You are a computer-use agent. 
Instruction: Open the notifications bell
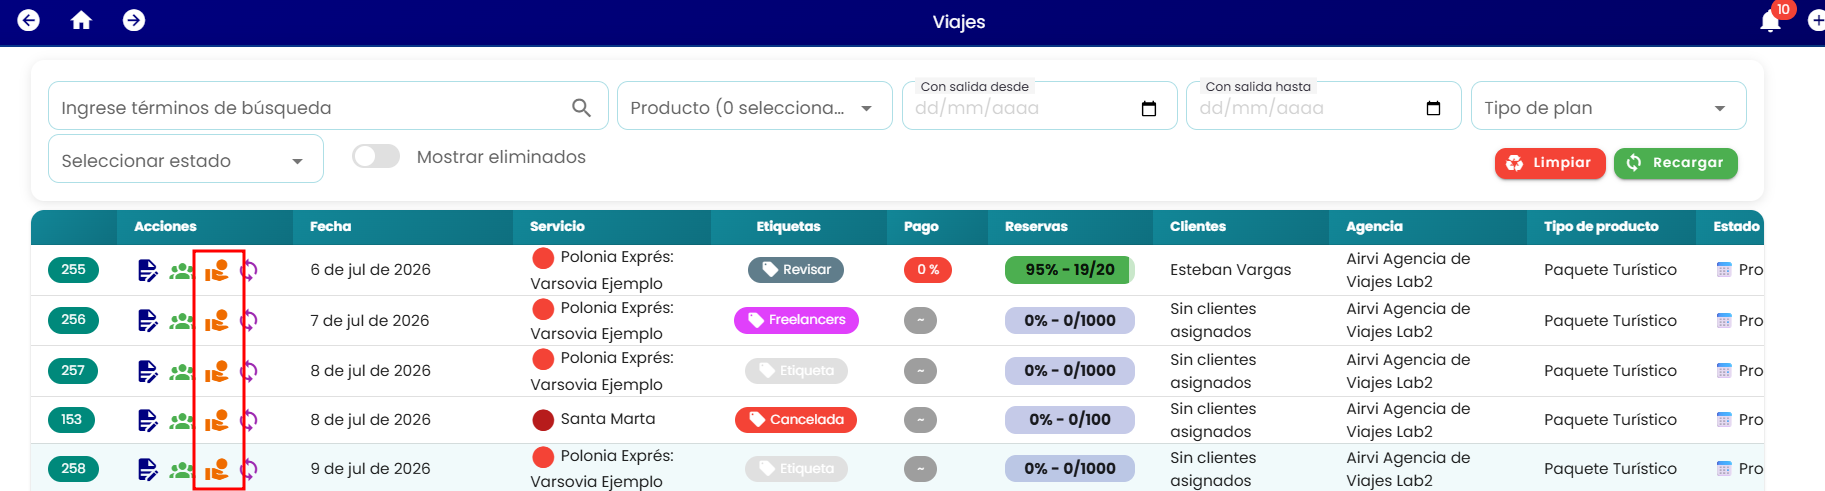click(x=1770, y=21)
